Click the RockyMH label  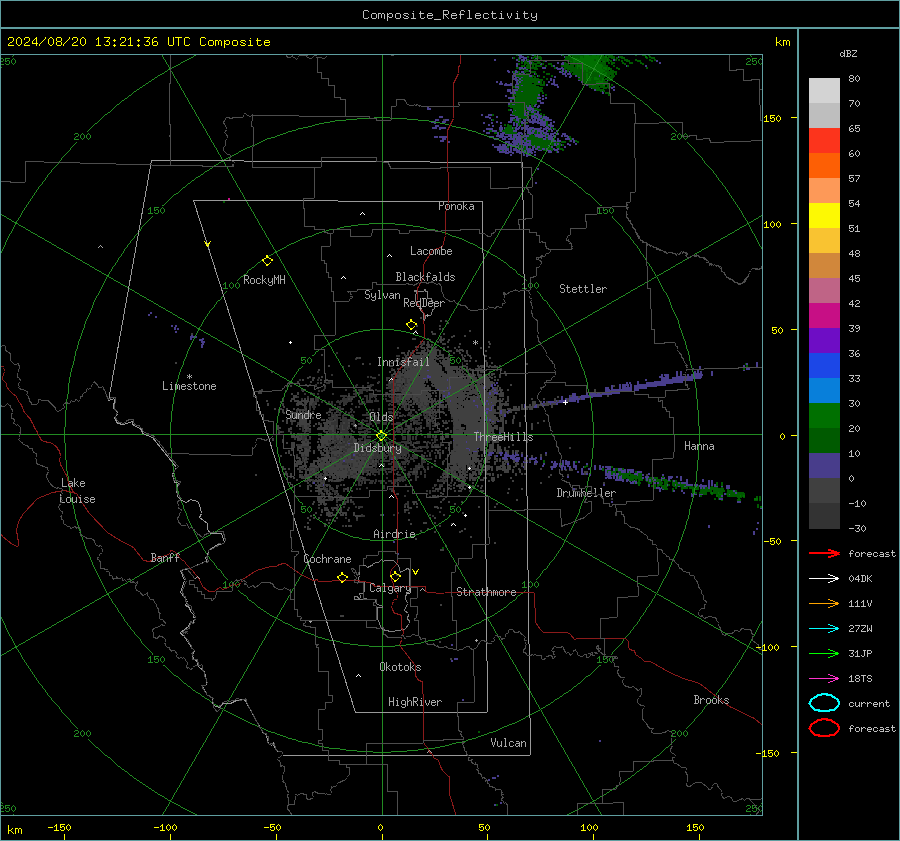pos(264,280)
